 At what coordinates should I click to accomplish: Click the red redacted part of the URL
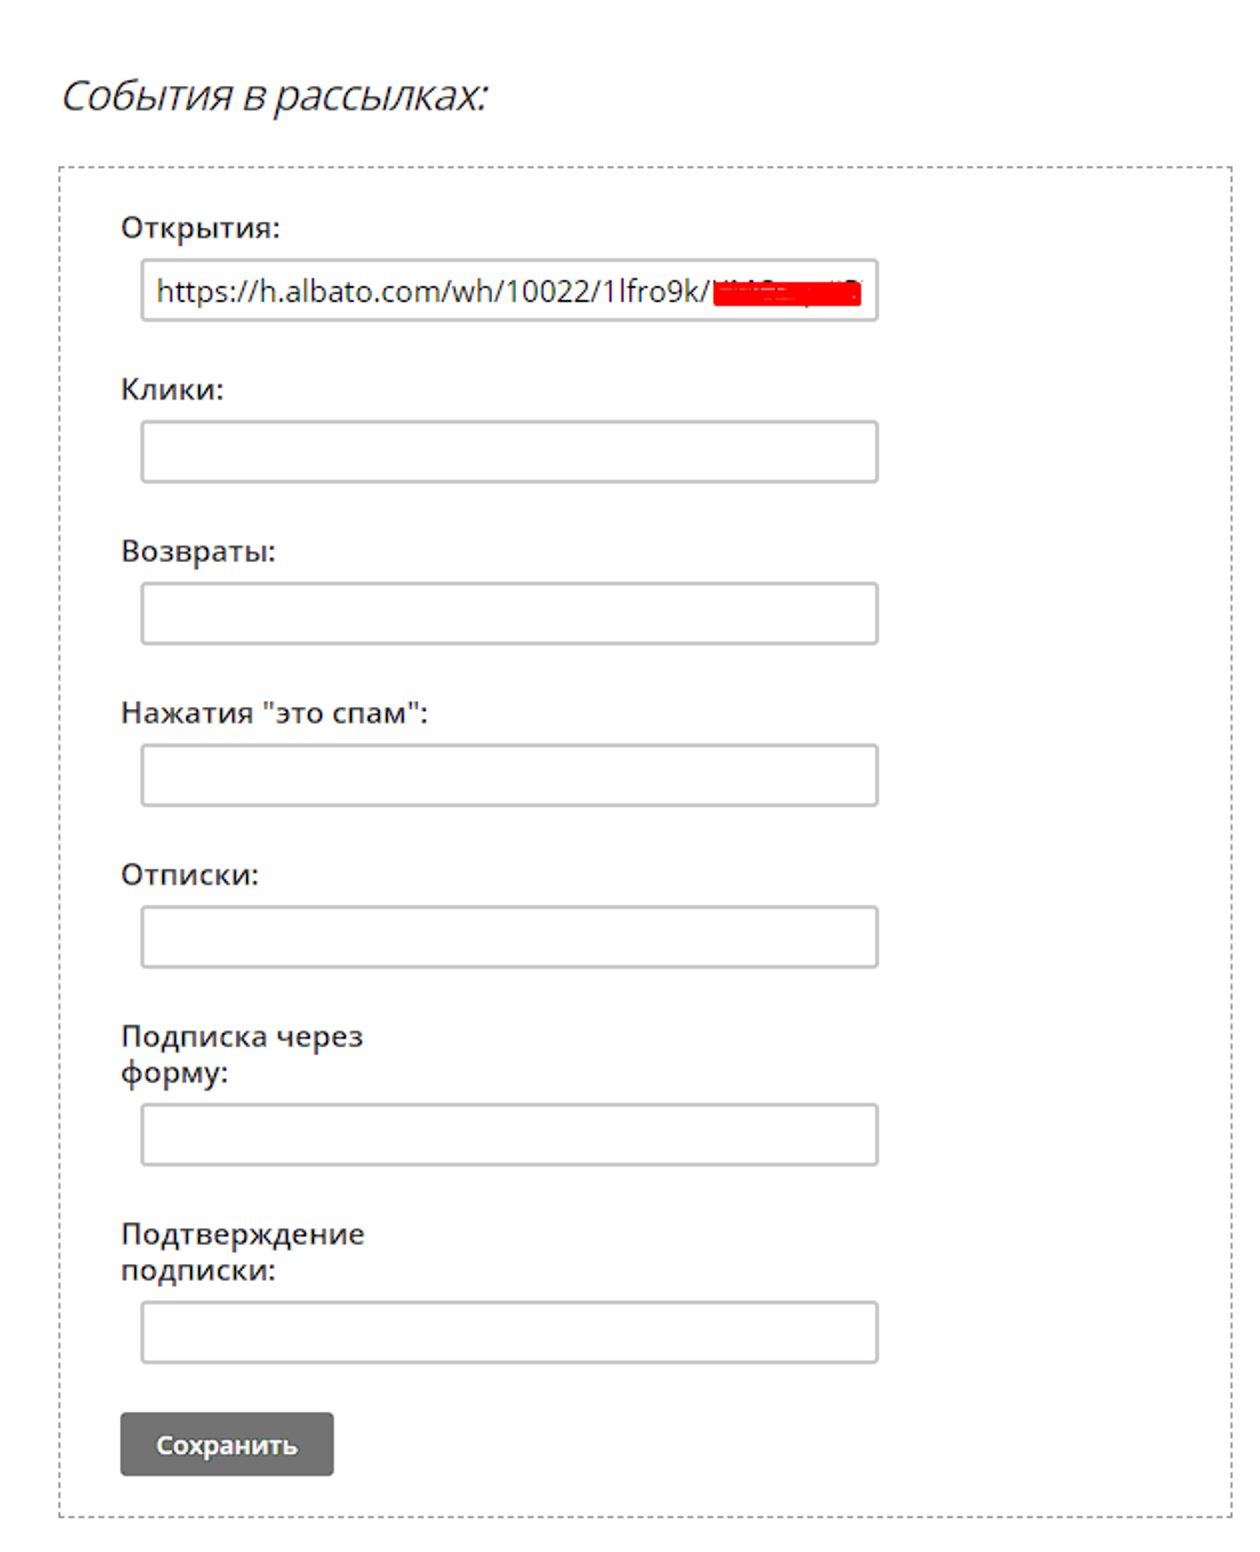click(x=787, y=293)
